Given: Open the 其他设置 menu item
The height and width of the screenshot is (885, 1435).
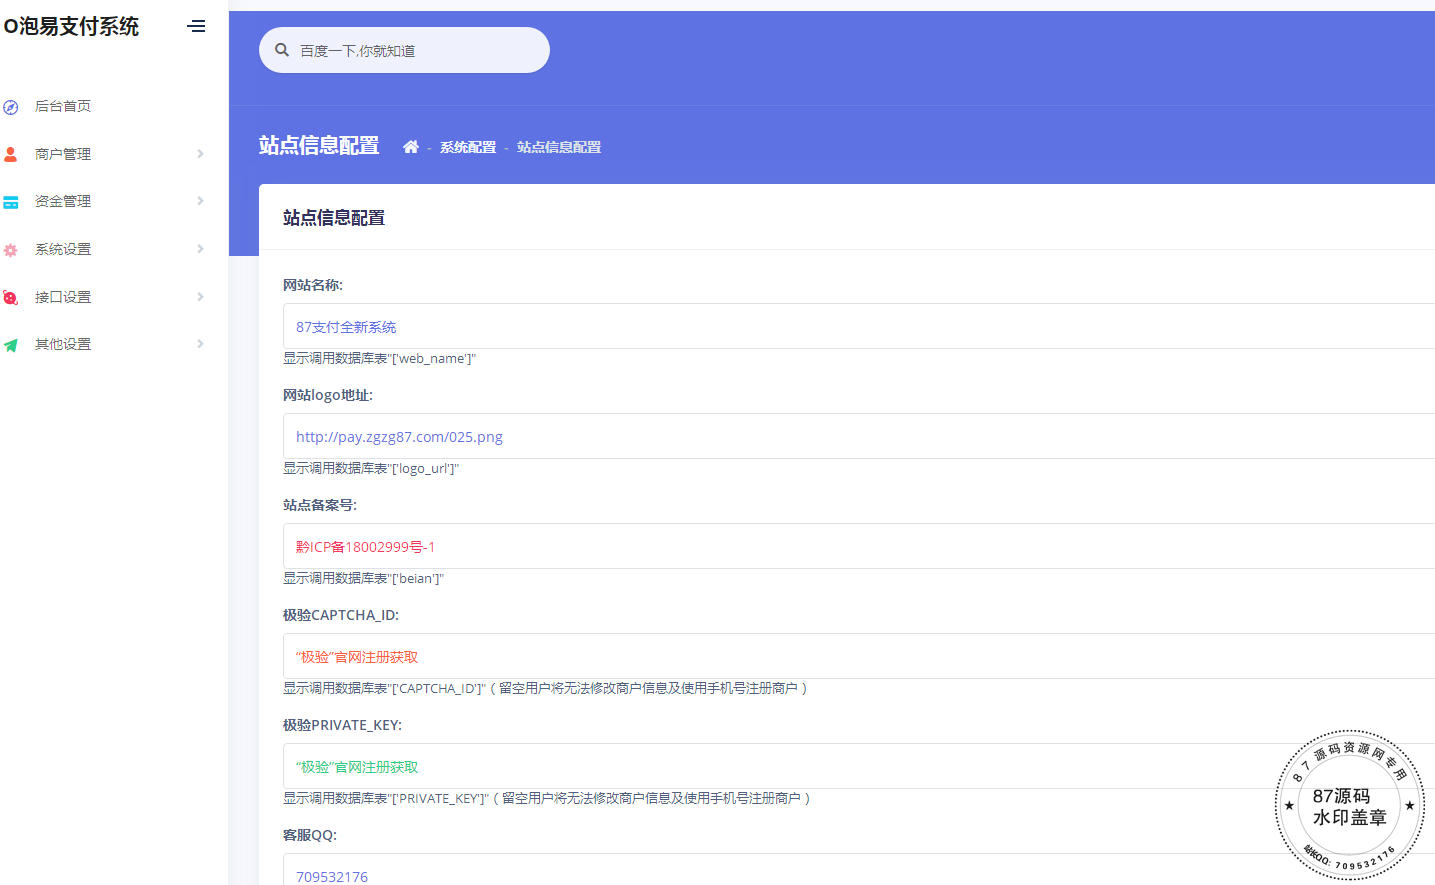Looking at the screenshot, I should [63, 344].
